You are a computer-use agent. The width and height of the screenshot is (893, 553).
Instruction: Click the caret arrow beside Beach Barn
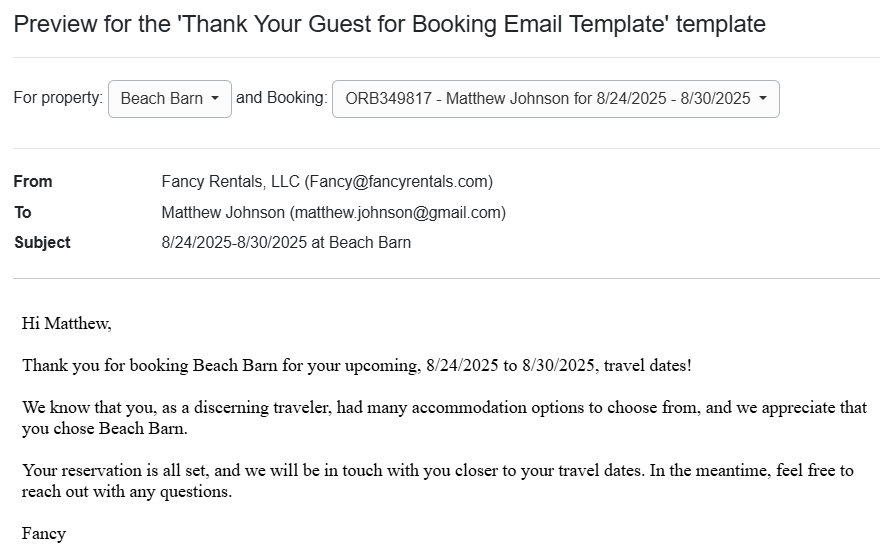pyautogui.click(x=215, y=99)
